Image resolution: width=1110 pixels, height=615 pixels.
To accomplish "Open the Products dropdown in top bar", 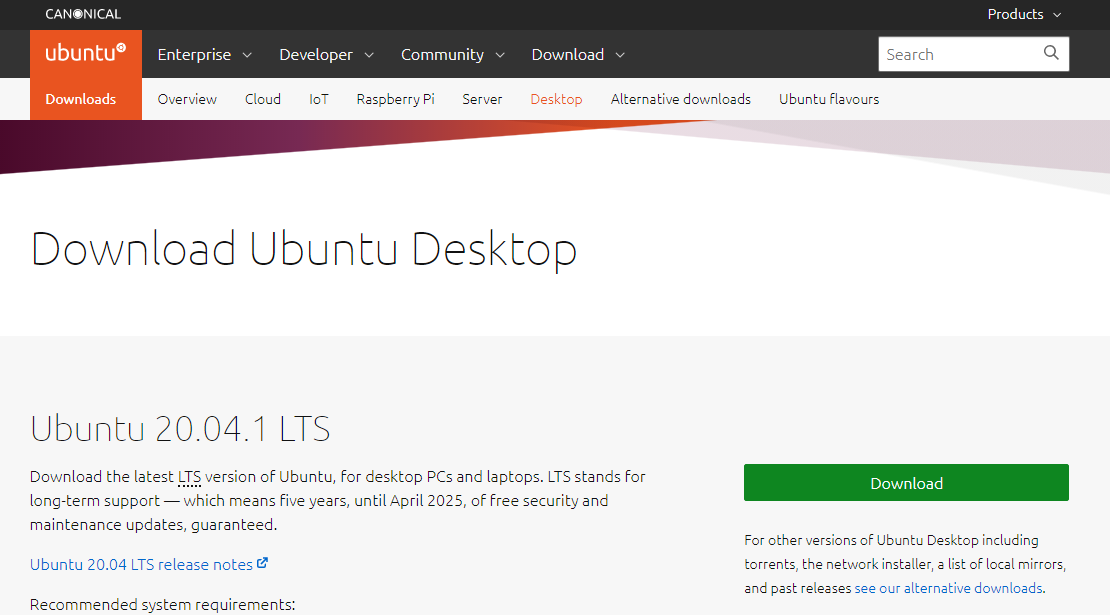I will click(1024, 14).
